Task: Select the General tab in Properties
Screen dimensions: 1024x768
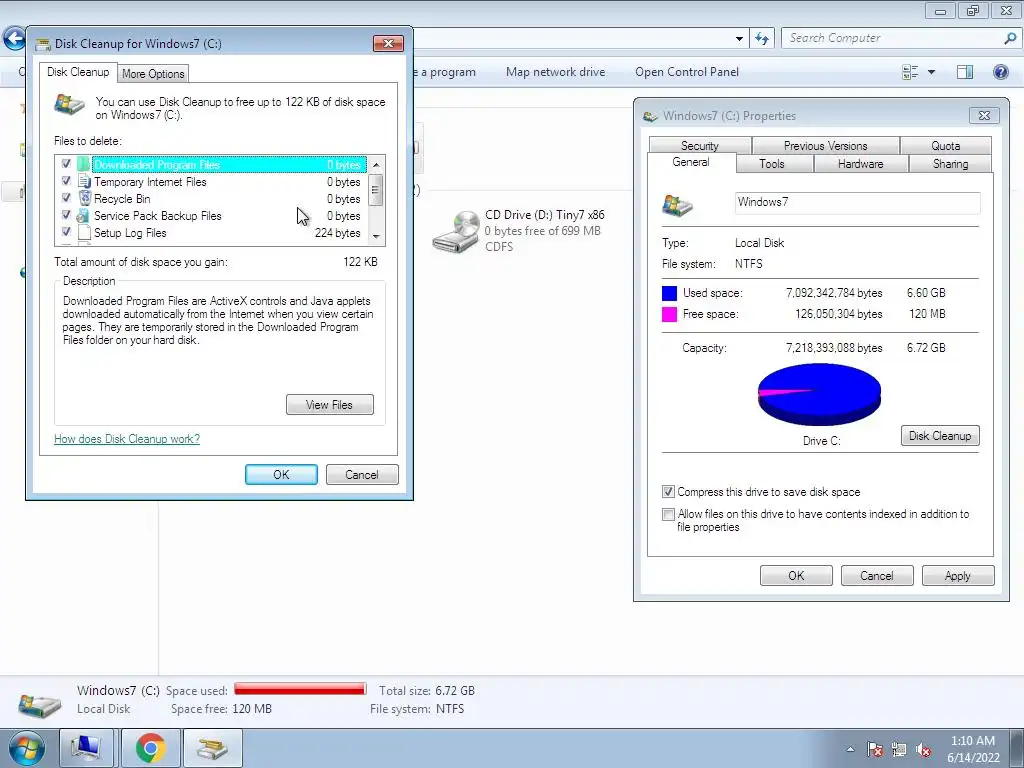Action: tap(691, 163)
